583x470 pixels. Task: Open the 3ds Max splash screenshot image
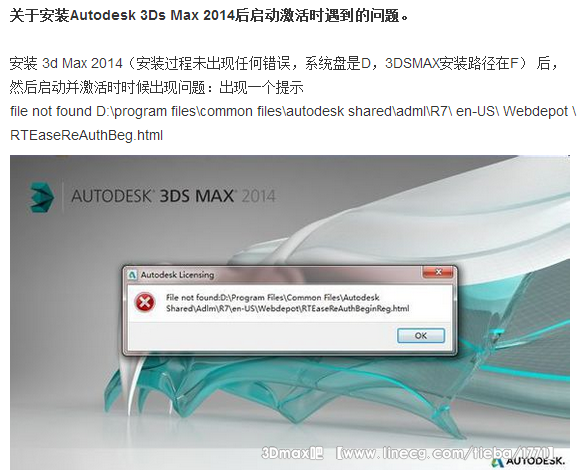coord(290,312)
